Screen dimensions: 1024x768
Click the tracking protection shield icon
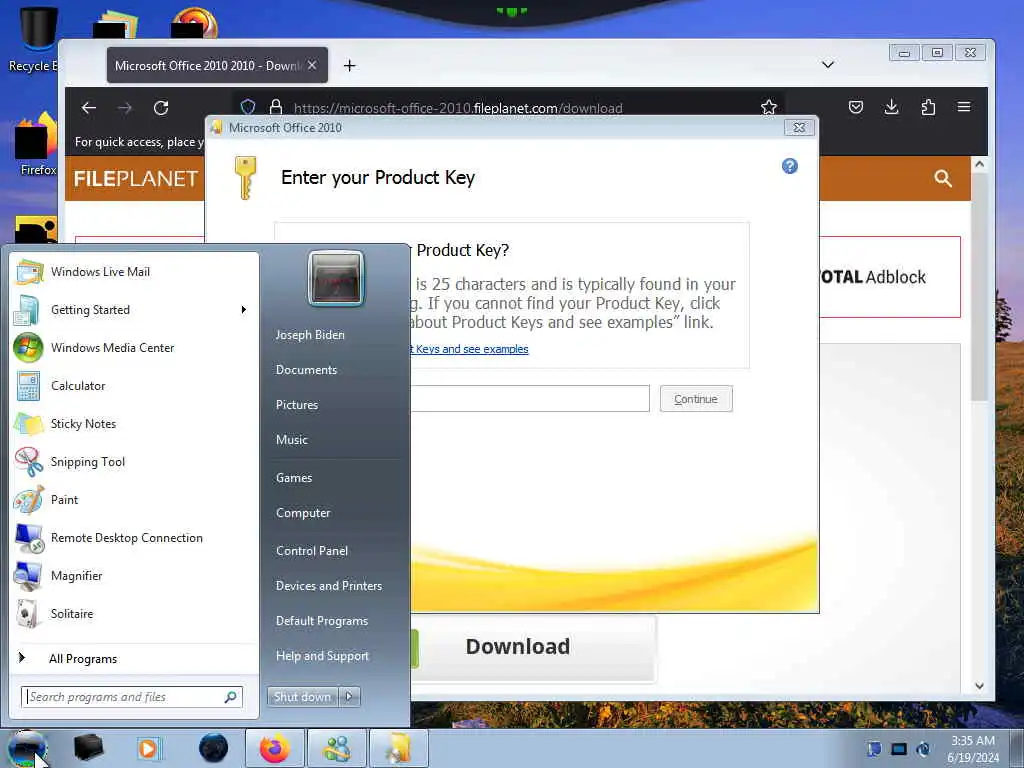[x=248, y=107]
